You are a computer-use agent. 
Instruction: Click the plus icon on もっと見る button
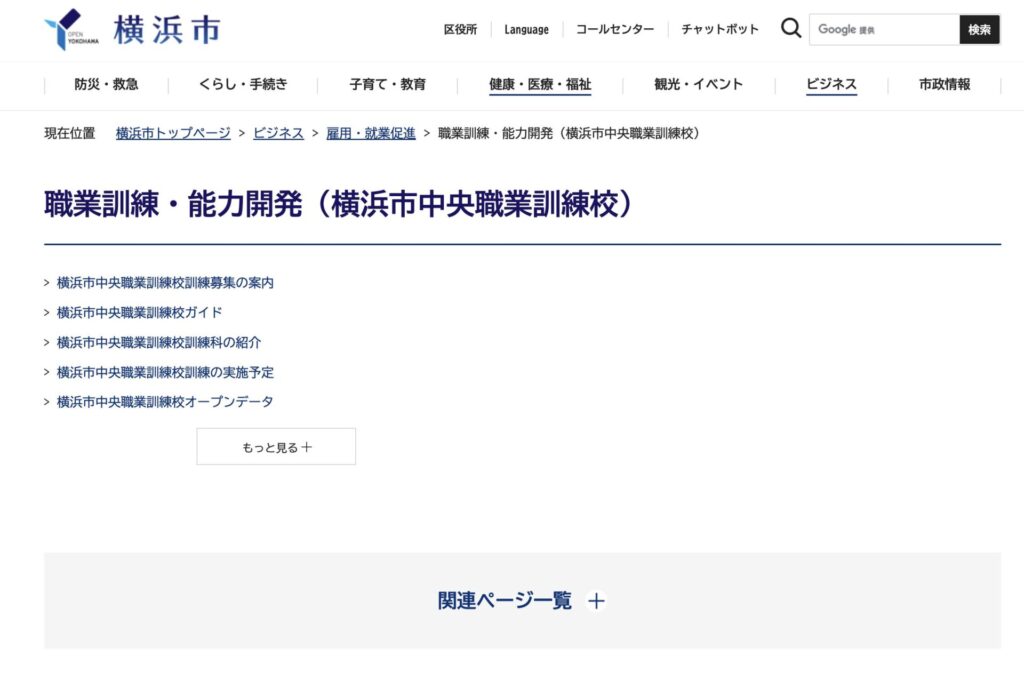click(x=306, y=446)
